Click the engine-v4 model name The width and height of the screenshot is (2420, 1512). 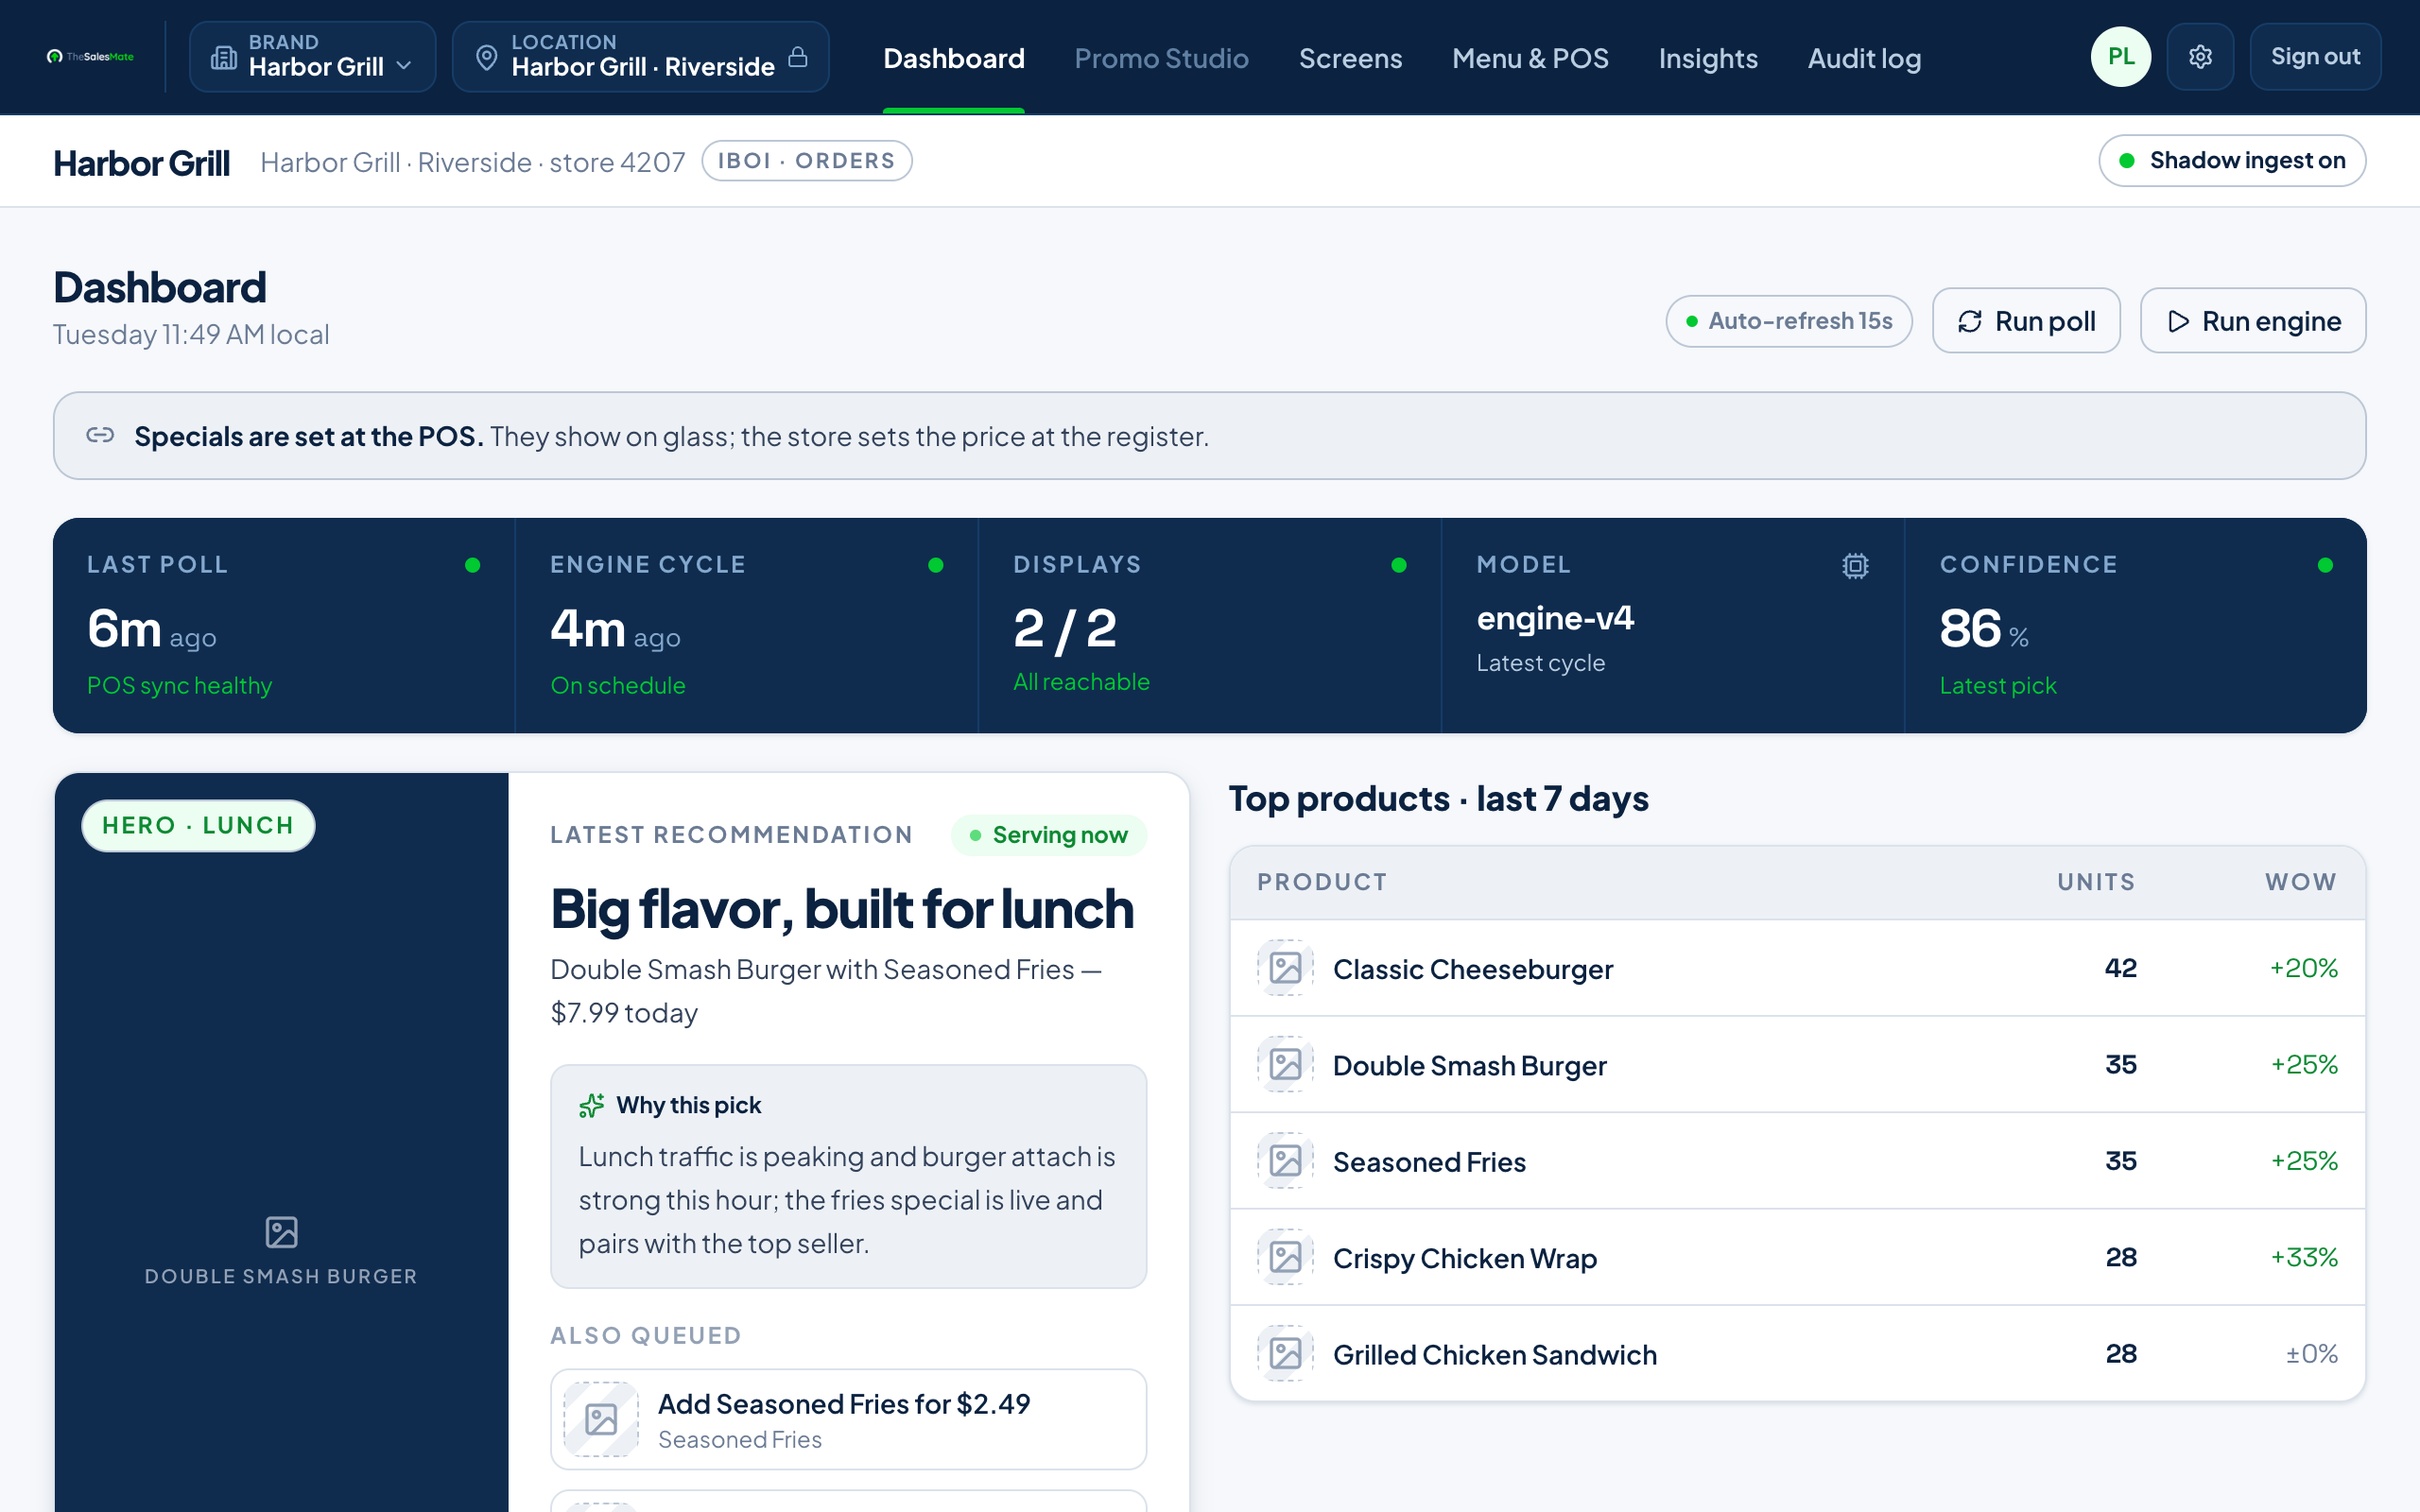1555,618
